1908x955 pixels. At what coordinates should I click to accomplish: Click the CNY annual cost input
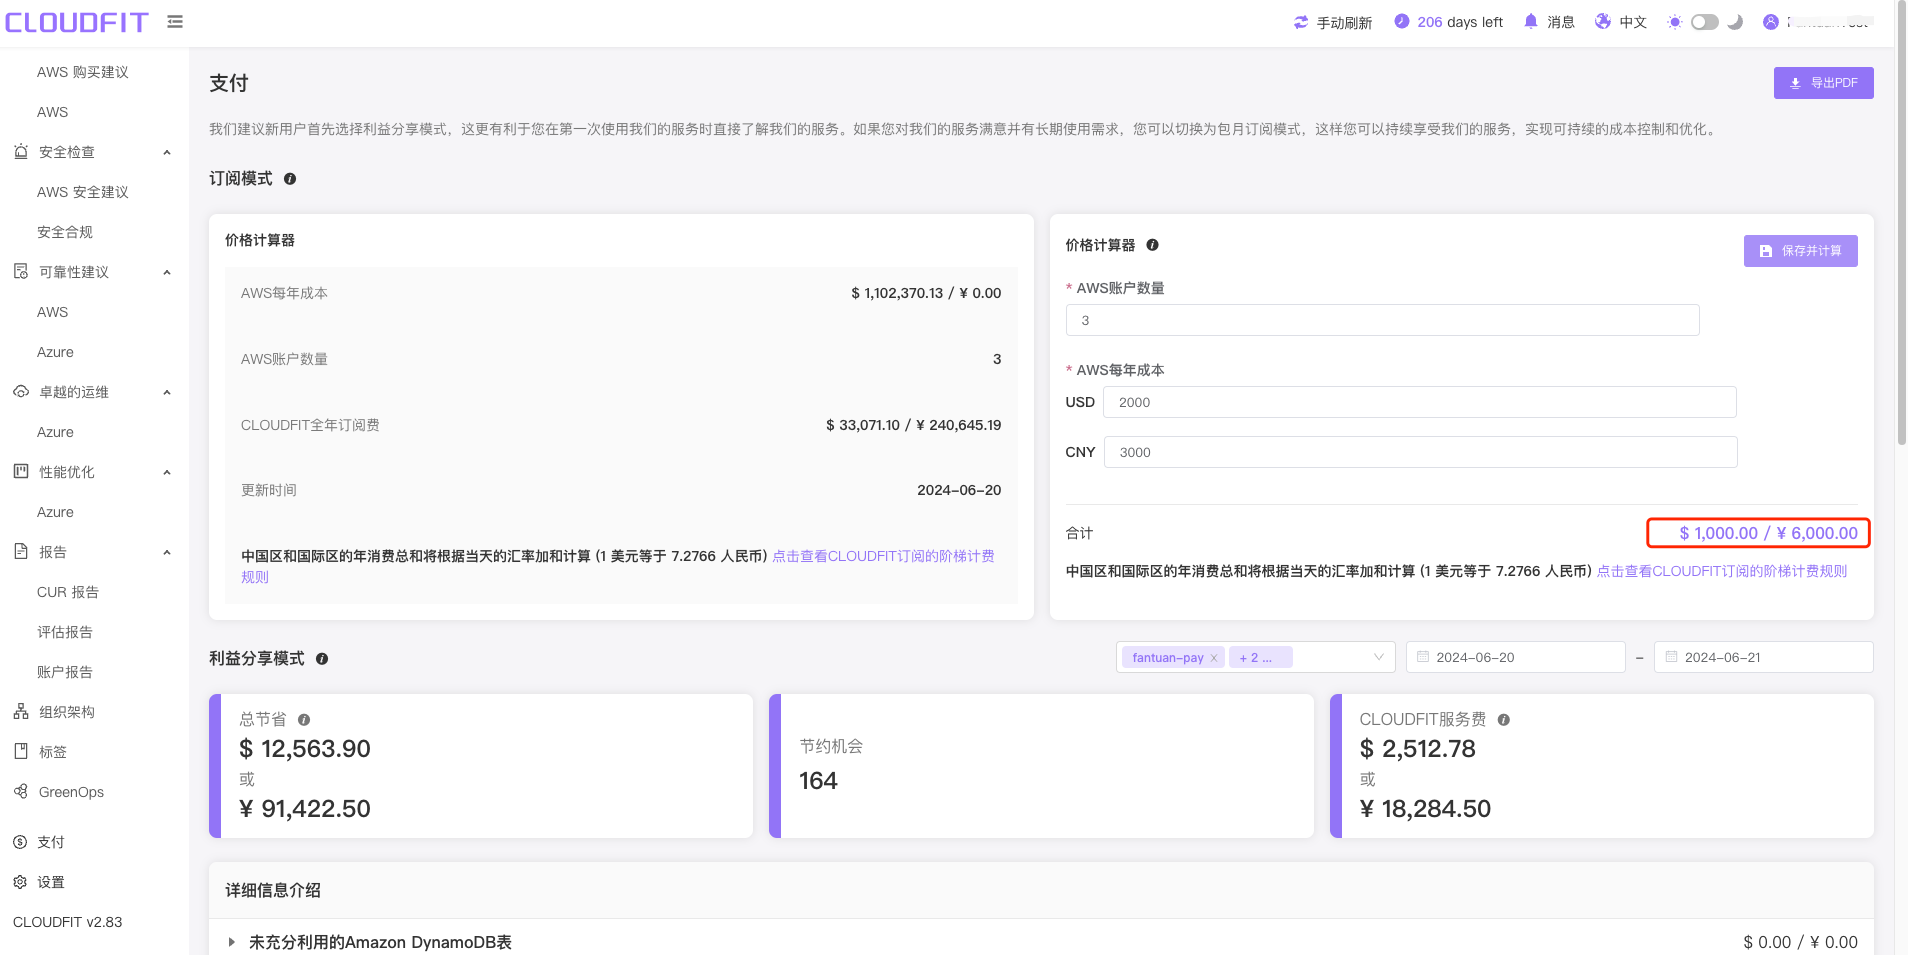point(1420,452)
